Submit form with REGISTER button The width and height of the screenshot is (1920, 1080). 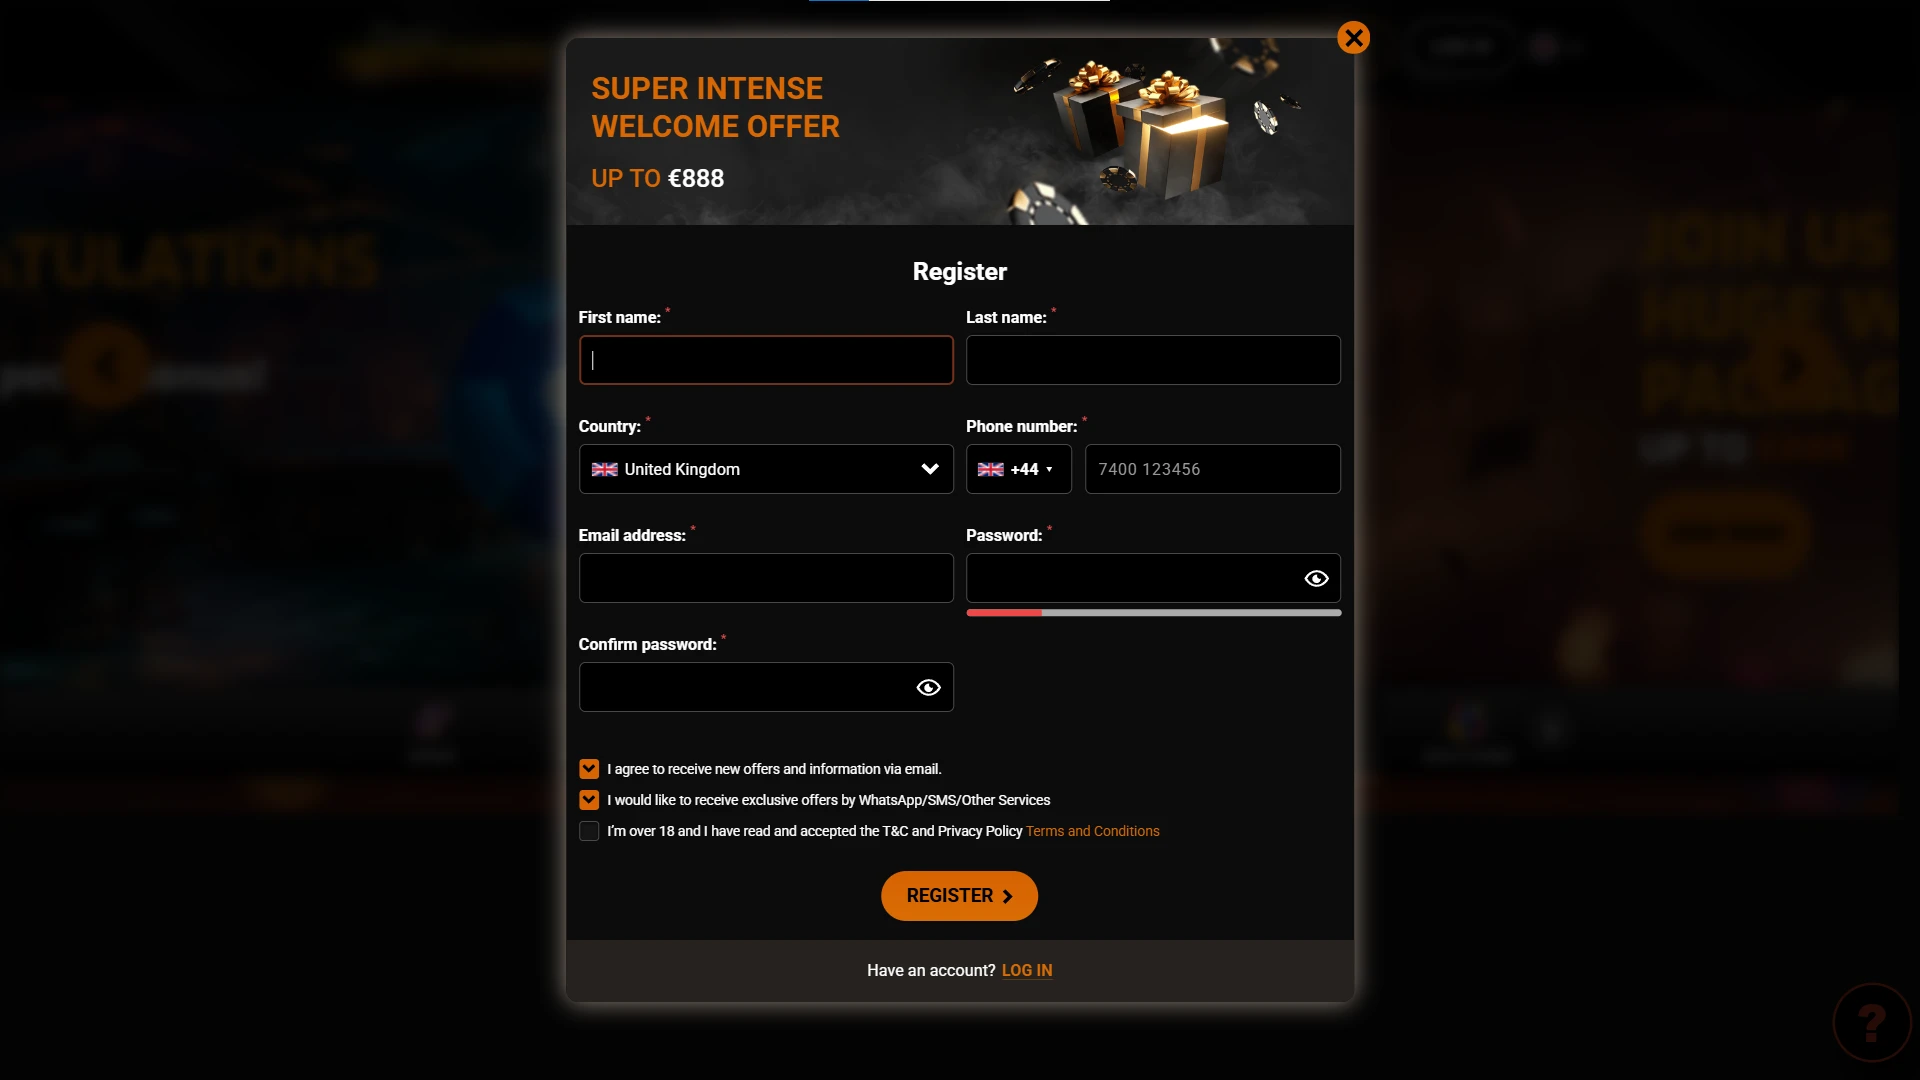[959, 896]
